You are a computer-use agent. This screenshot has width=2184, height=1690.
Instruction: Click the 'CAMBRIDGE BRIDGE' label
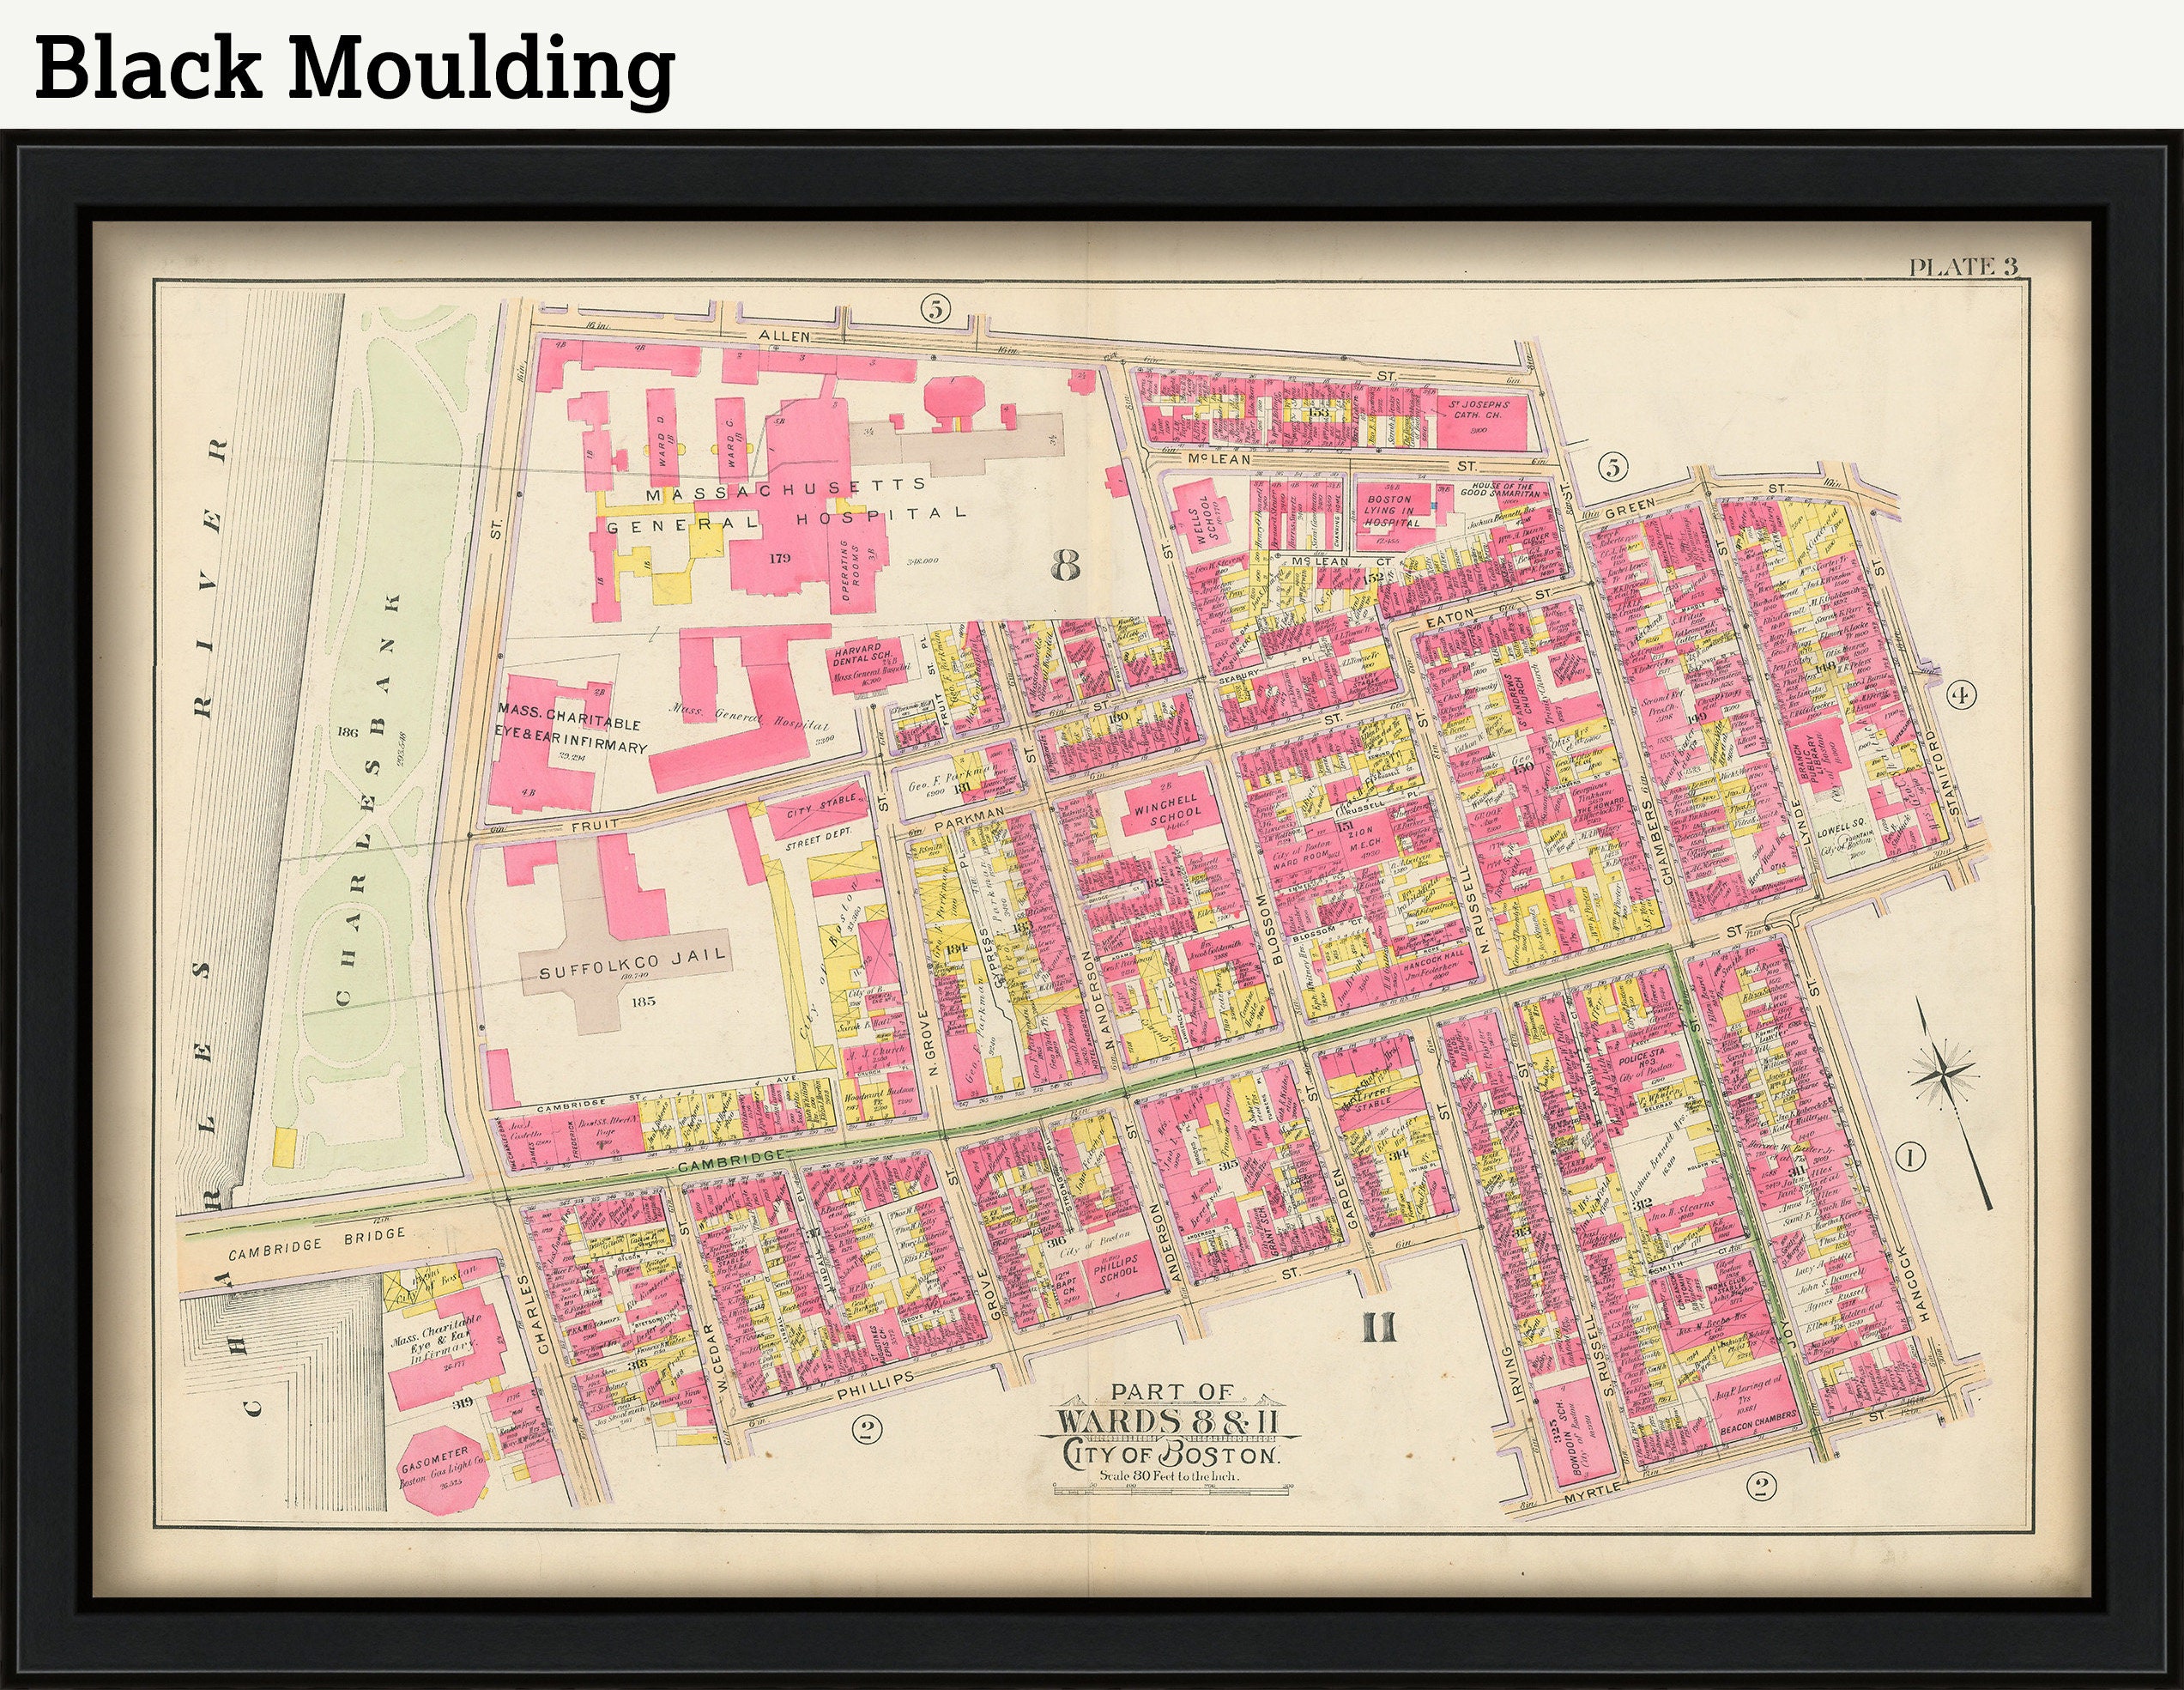coord(317,1244)
